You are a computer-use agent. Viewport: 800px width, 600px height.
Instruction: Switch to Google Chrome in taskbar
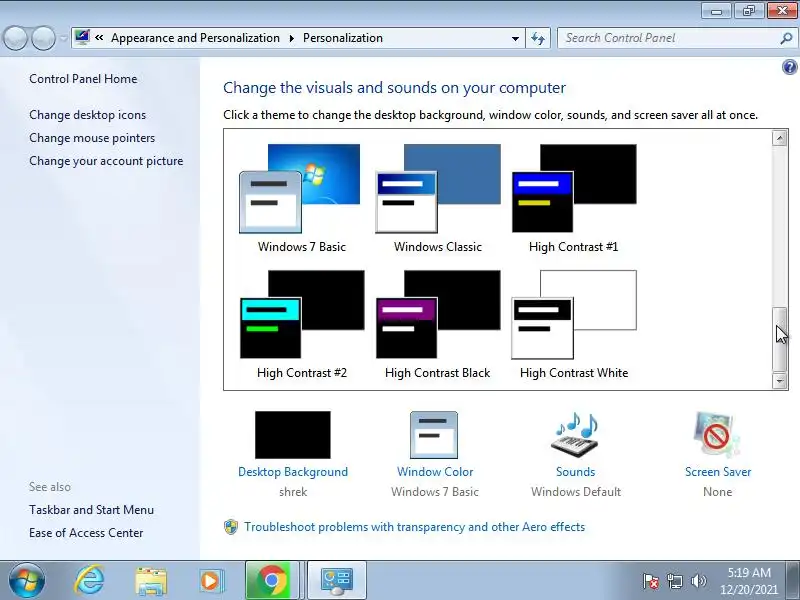click(x=271, y=581)
